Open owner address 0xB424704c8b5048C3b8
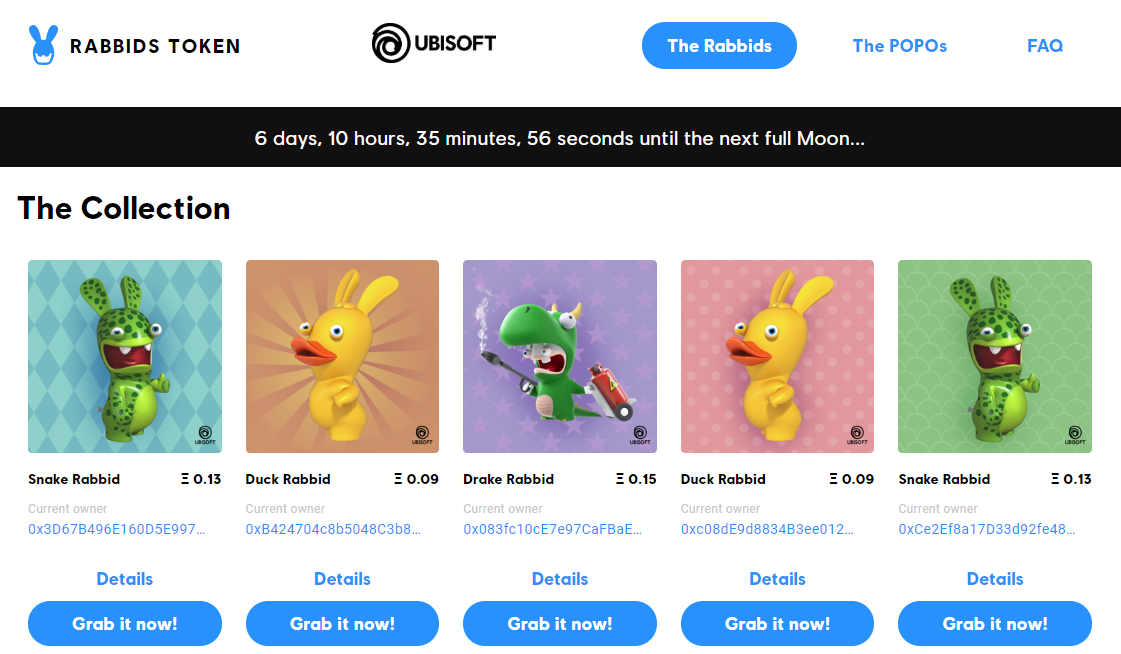Screen dimensions: 1121x654 (x=334, y=529)
